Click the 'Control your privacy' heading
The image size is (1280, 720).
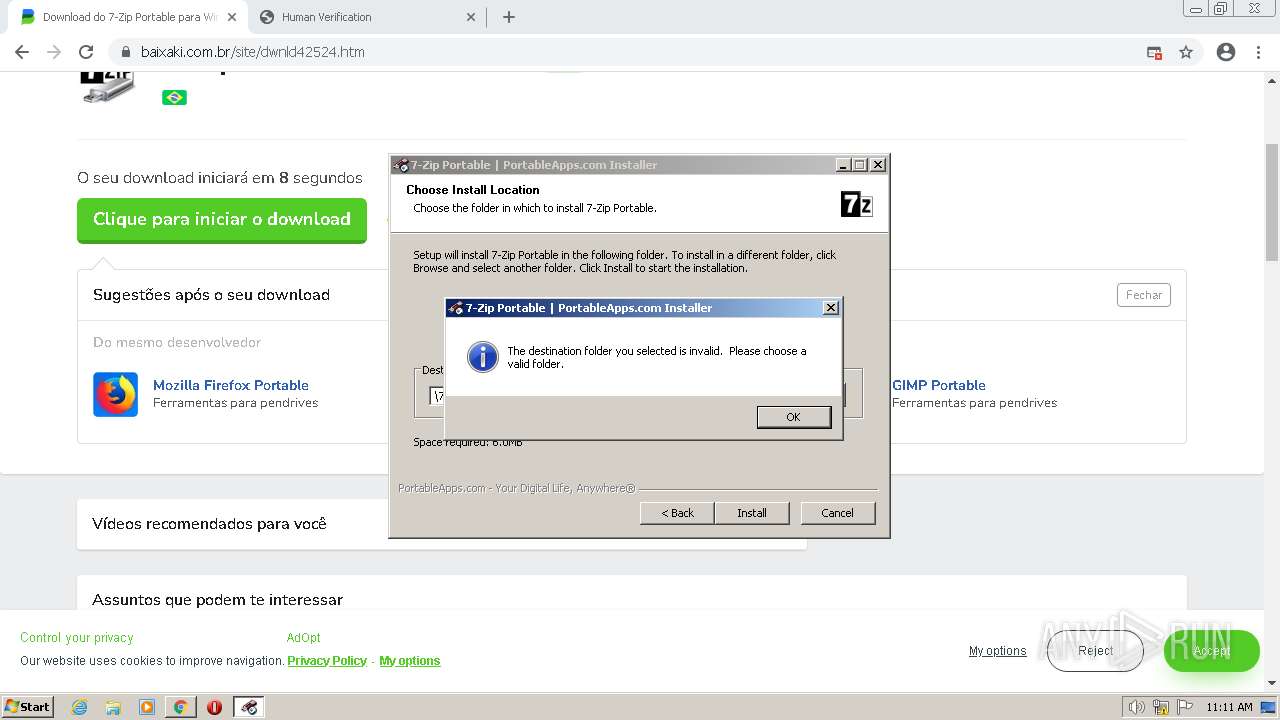[77, 638]
